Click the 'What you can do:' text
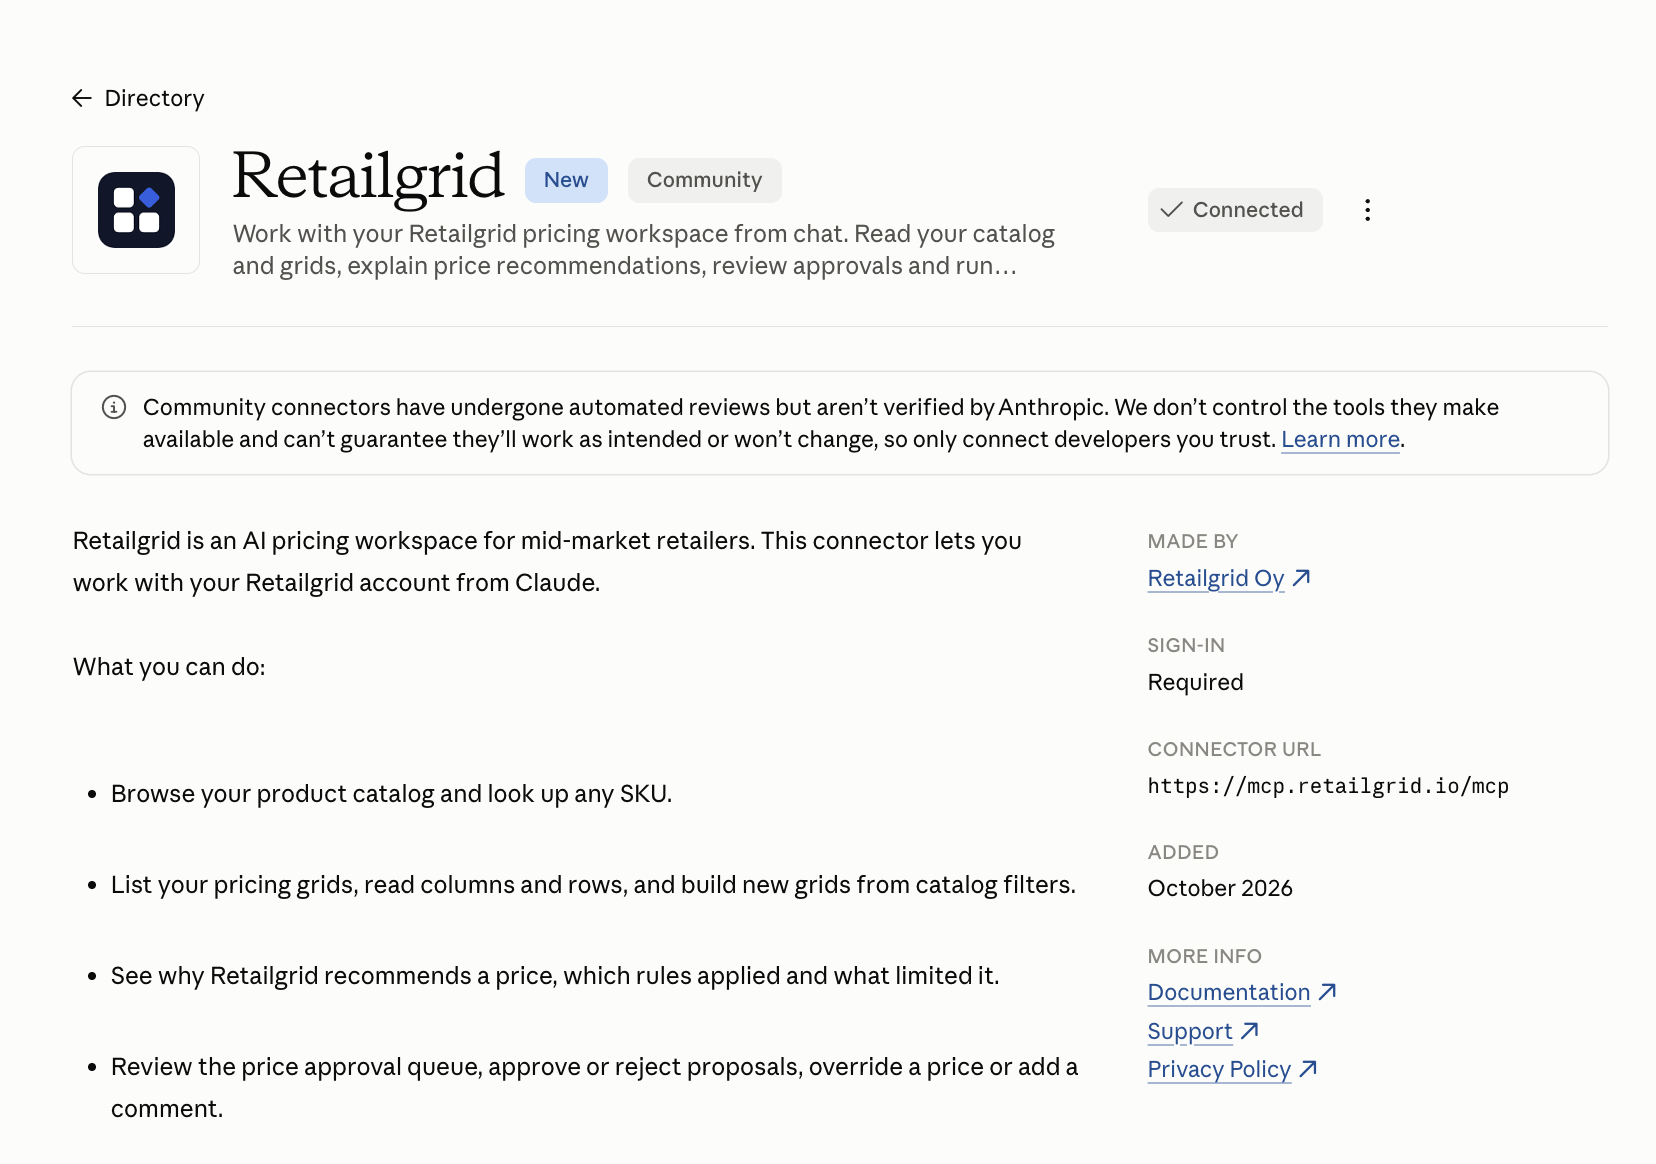Viewport: 1656px width, 1164px height. pos(169,667)
